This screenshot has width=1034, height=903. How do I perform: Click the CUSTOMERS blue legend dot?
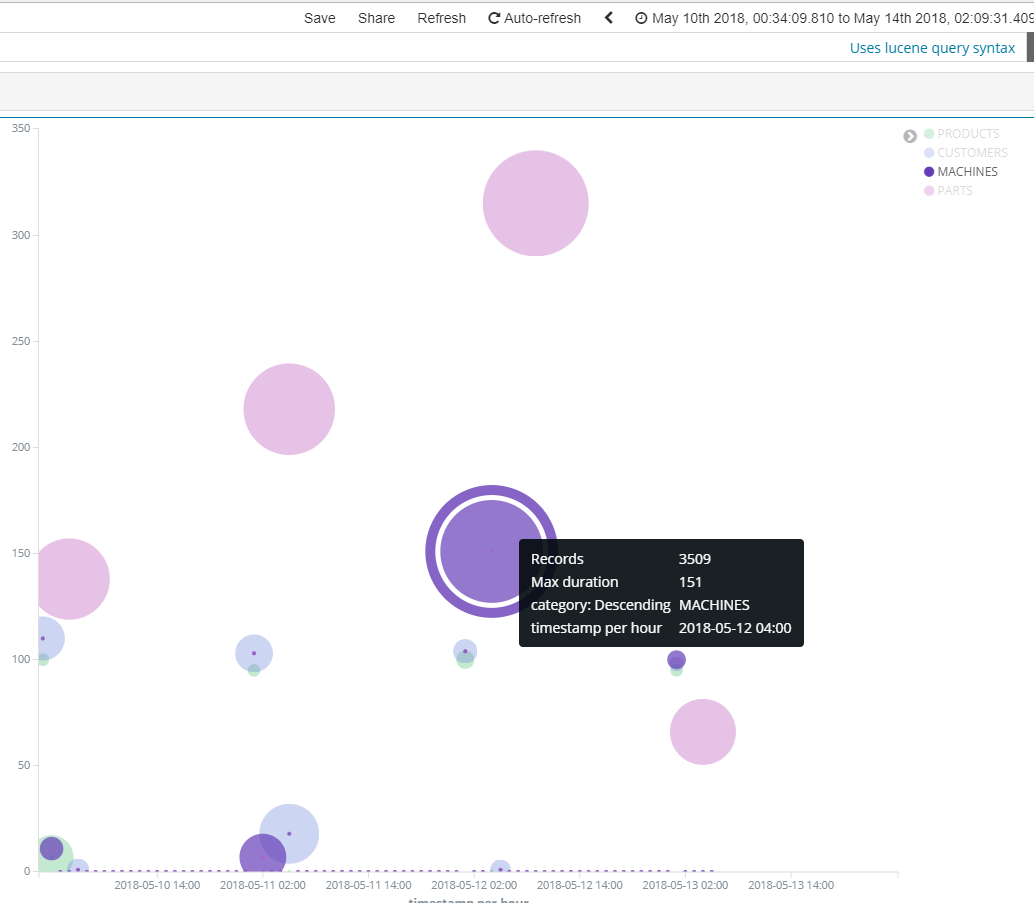coord(929,153)
